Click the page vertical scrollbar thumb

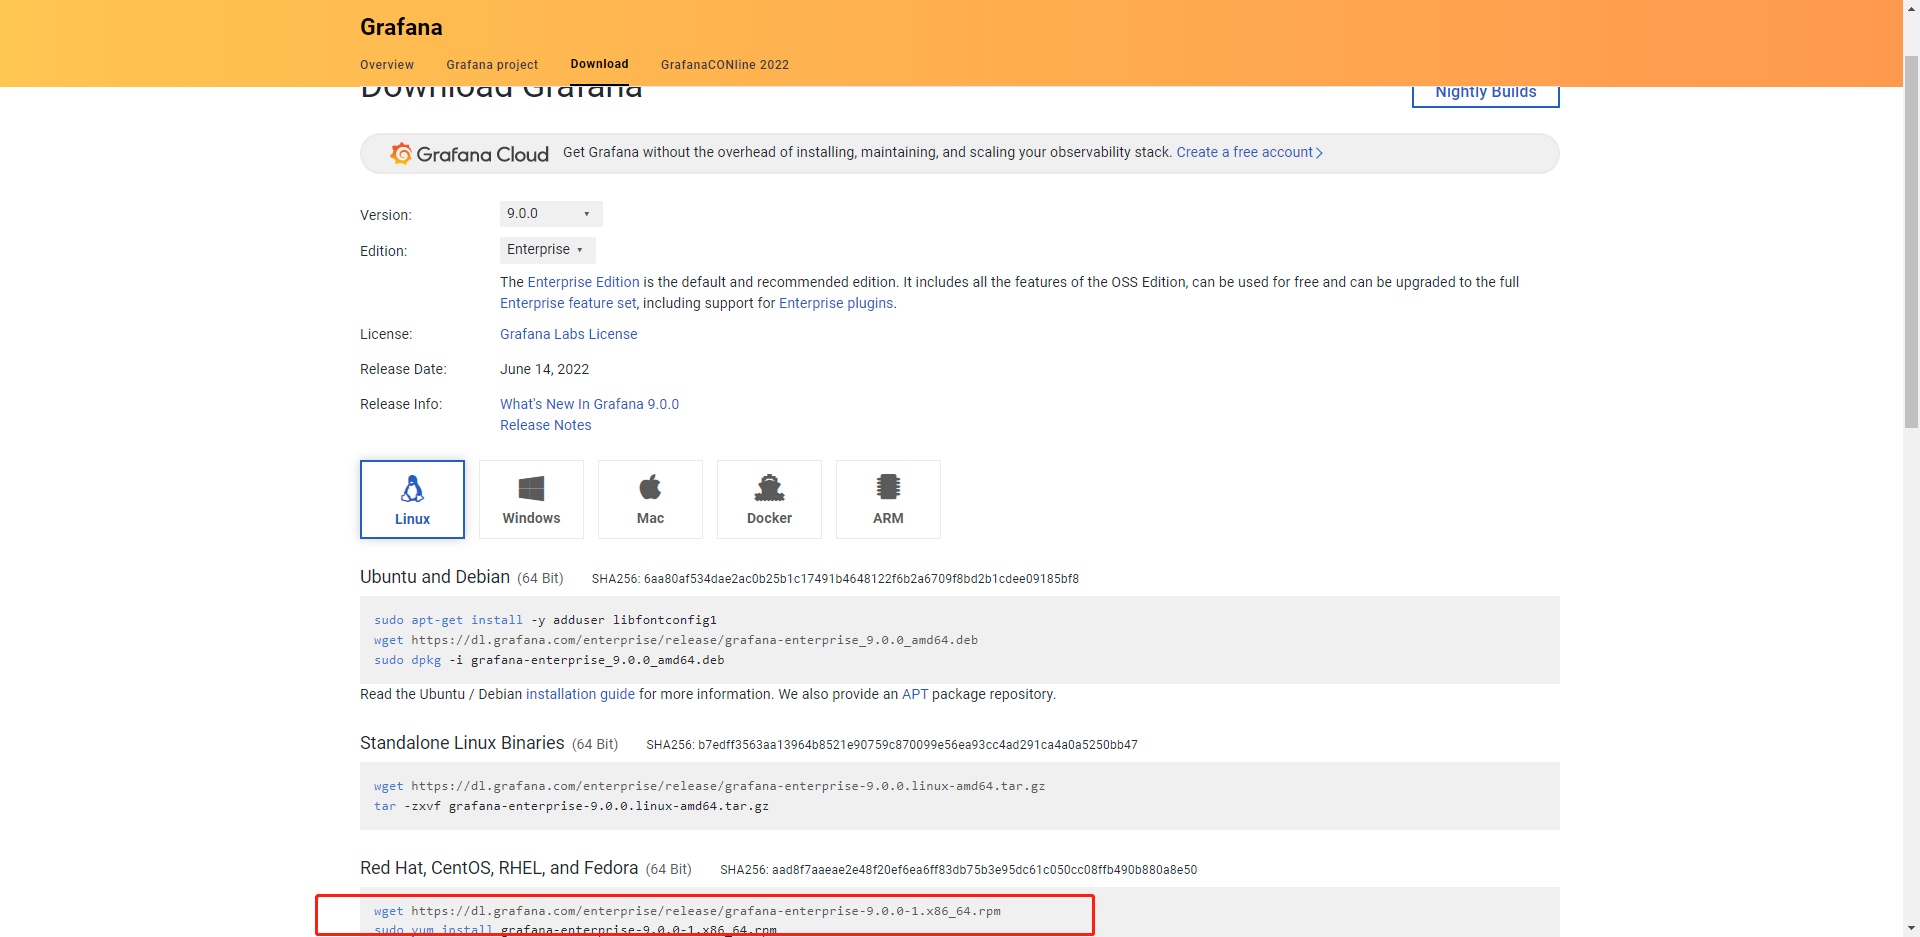point(1911,240)
